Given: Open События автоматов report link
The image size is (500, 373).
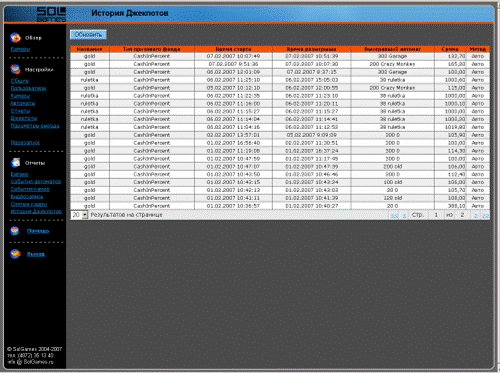Looking at the screenshot, I should click(x=36, y=182).
